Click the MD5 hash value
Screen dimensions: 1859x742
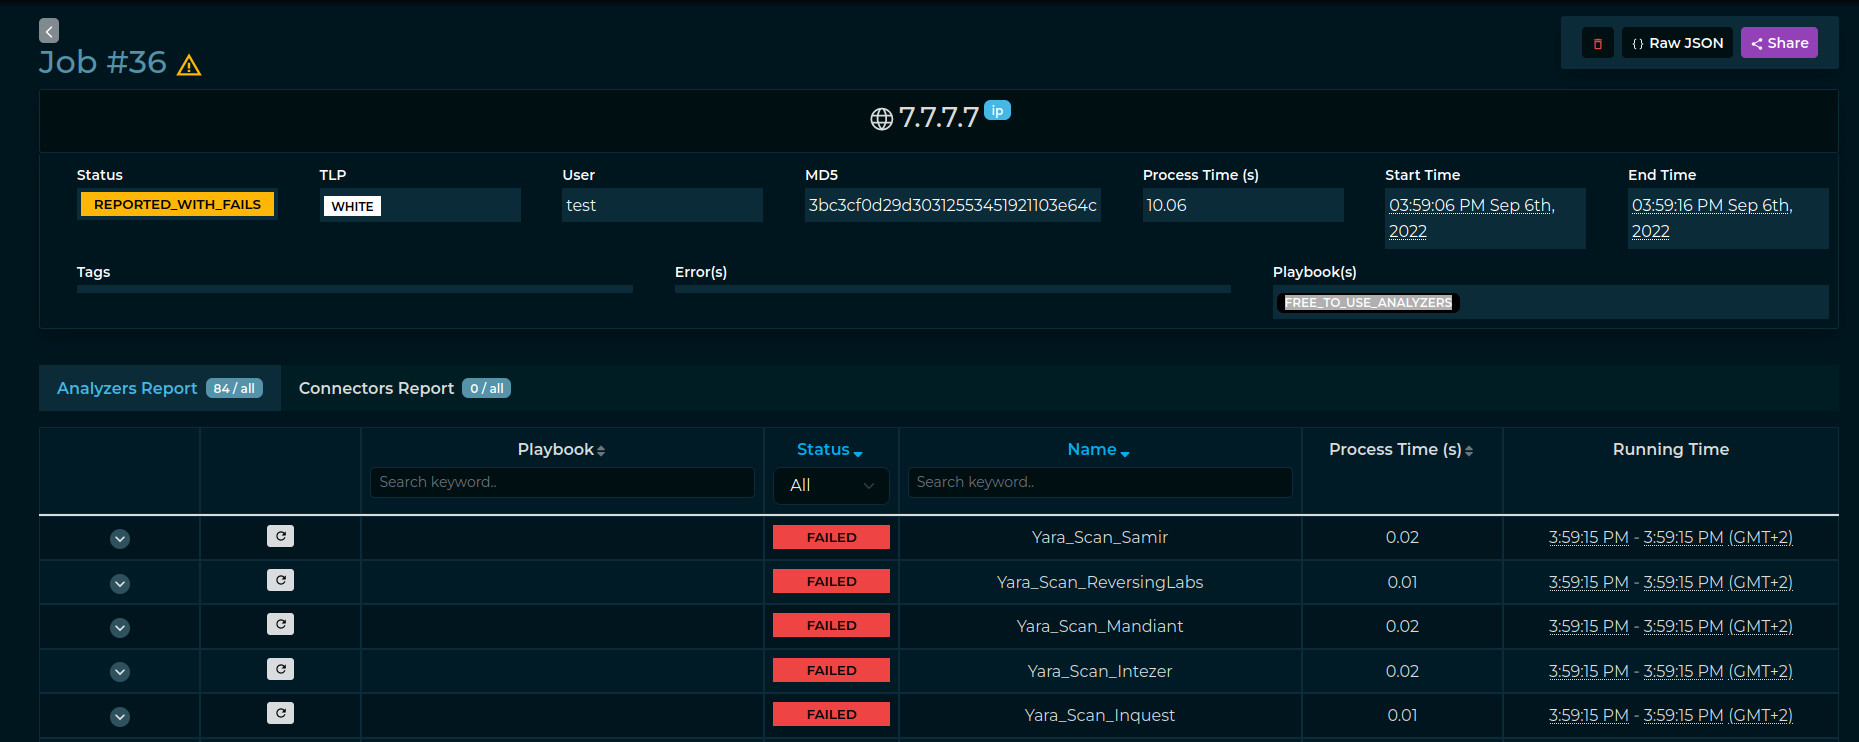click(x=953, y=205)
